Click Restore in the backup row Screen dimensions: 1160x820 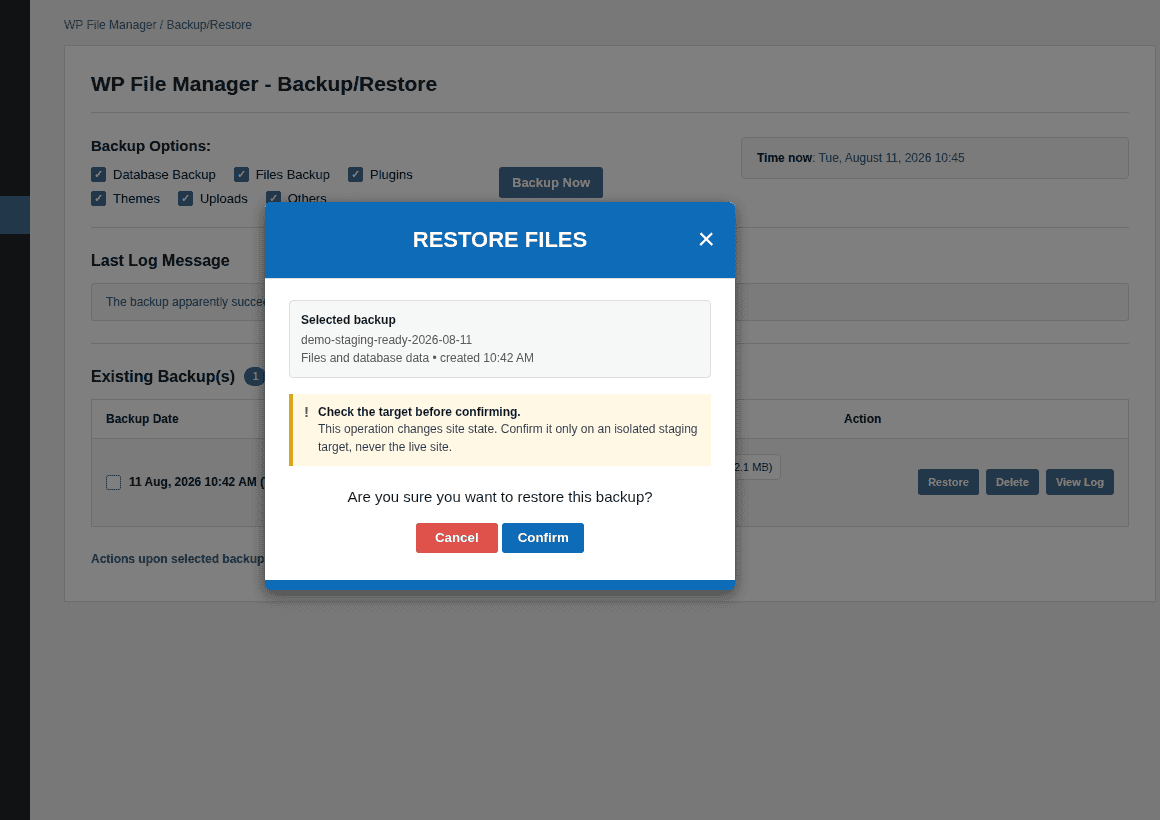point(948,482)
